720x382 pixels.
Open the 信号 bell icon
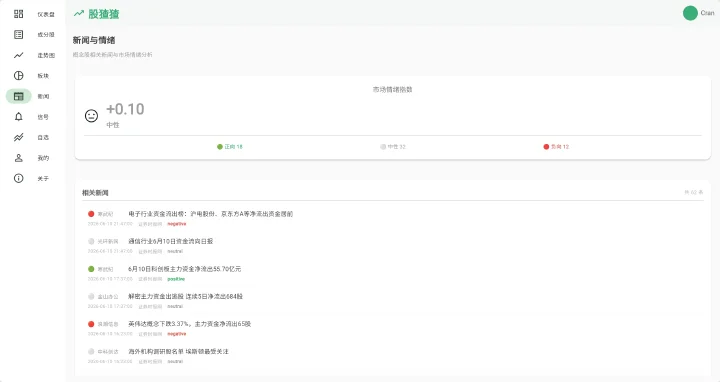coord(18,117)
